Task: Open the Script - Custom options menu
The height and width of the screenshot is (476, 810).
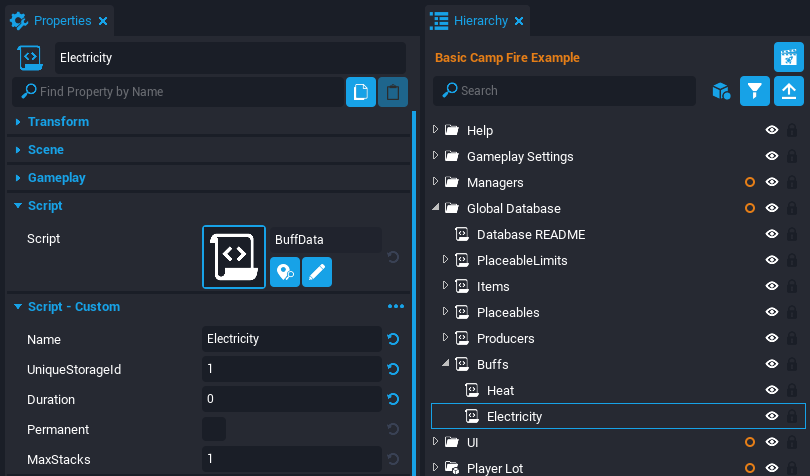Action: [x=396, y=307]
